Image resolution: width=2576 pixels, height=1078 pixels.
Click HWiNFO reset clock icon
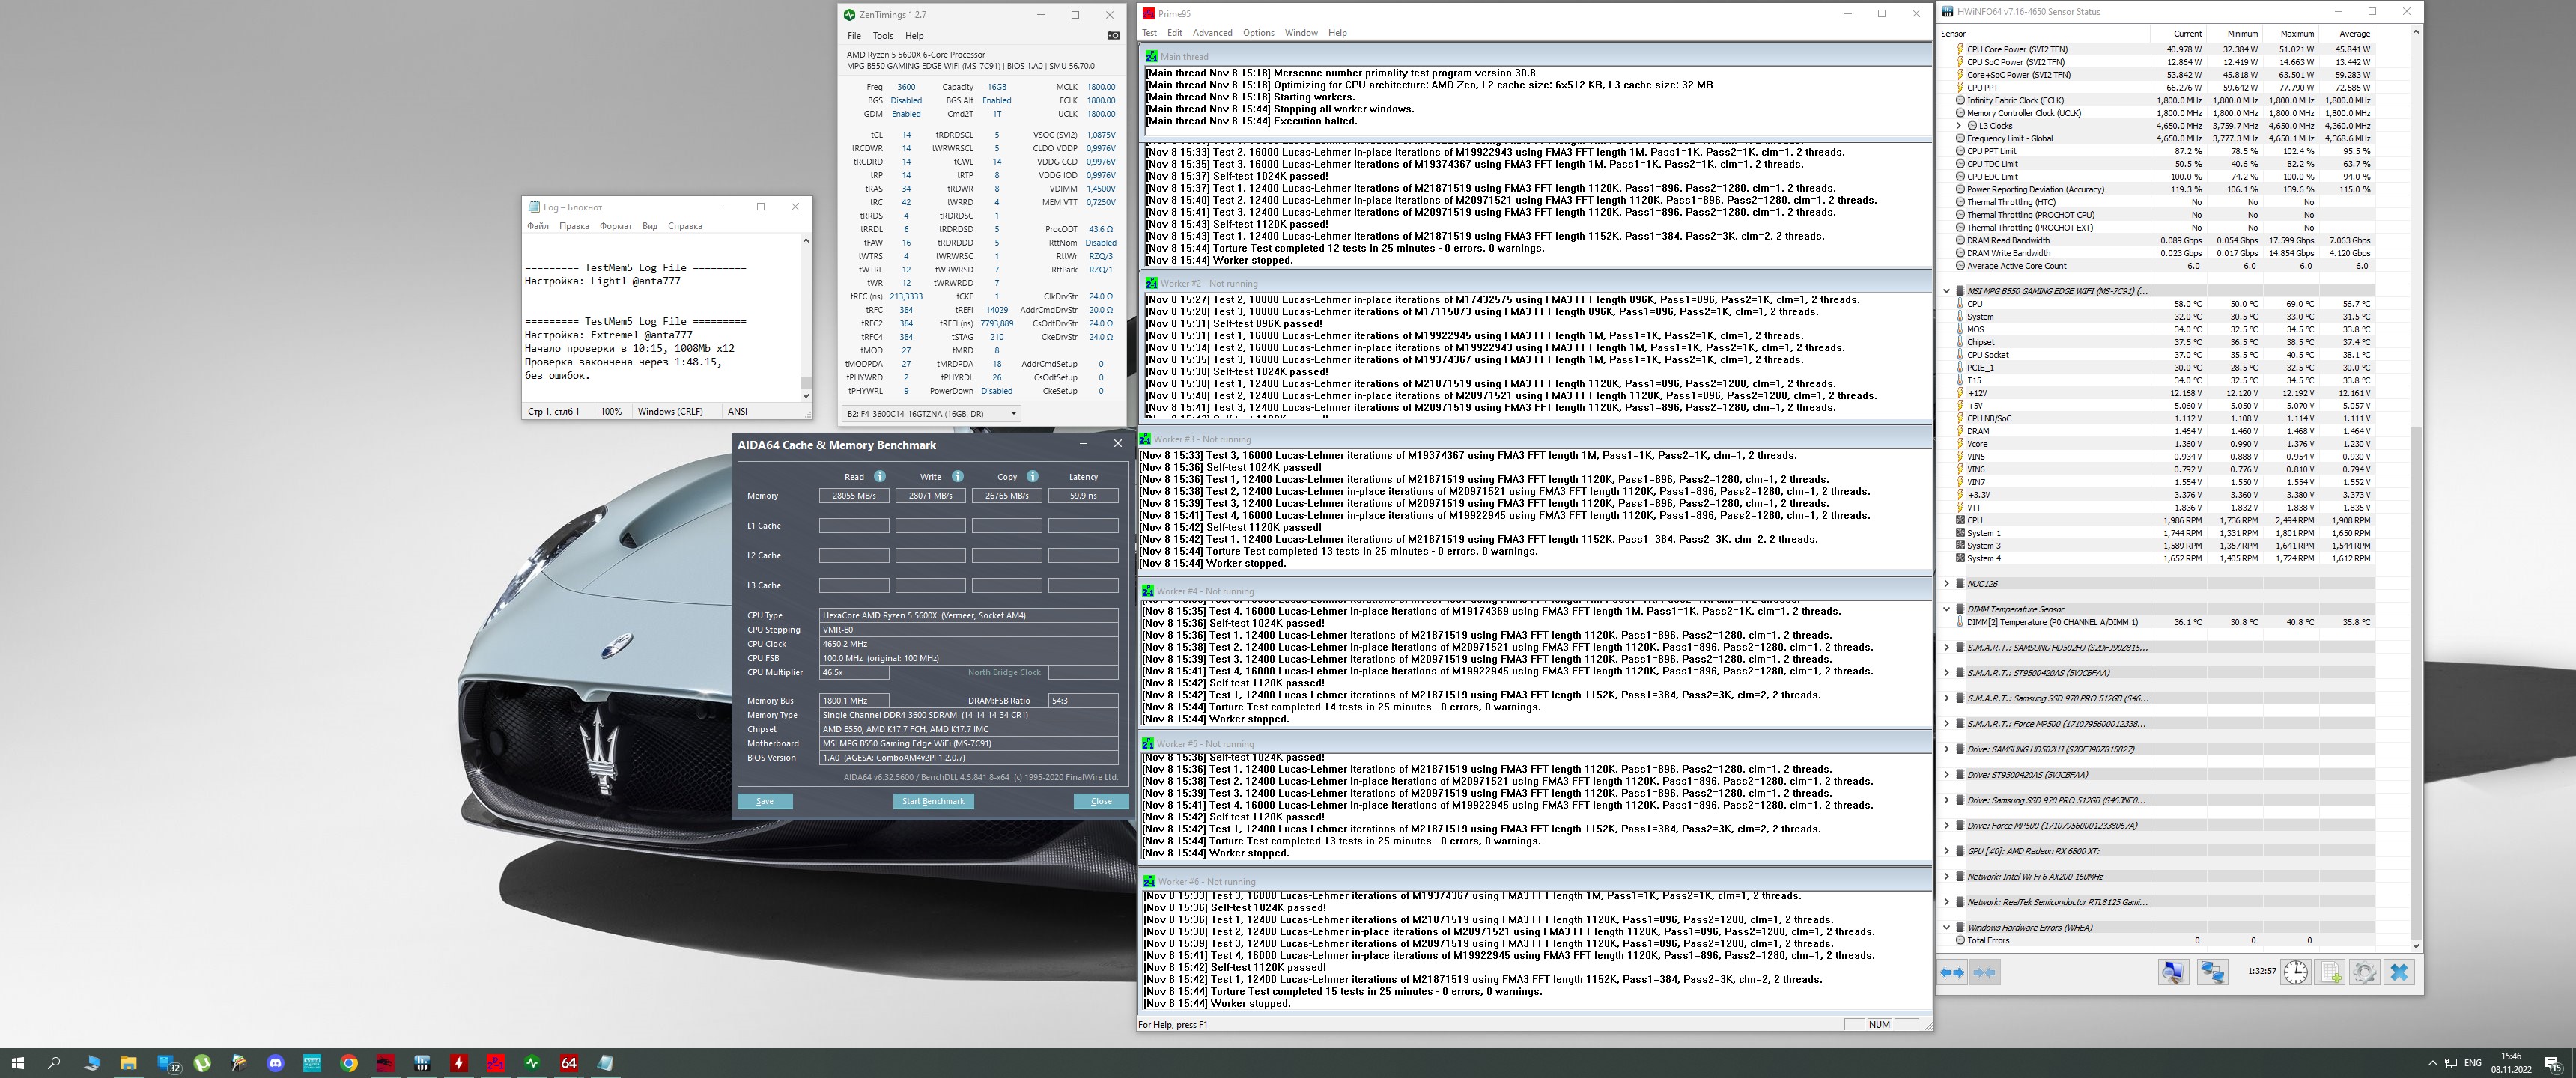coord(2296,972)
